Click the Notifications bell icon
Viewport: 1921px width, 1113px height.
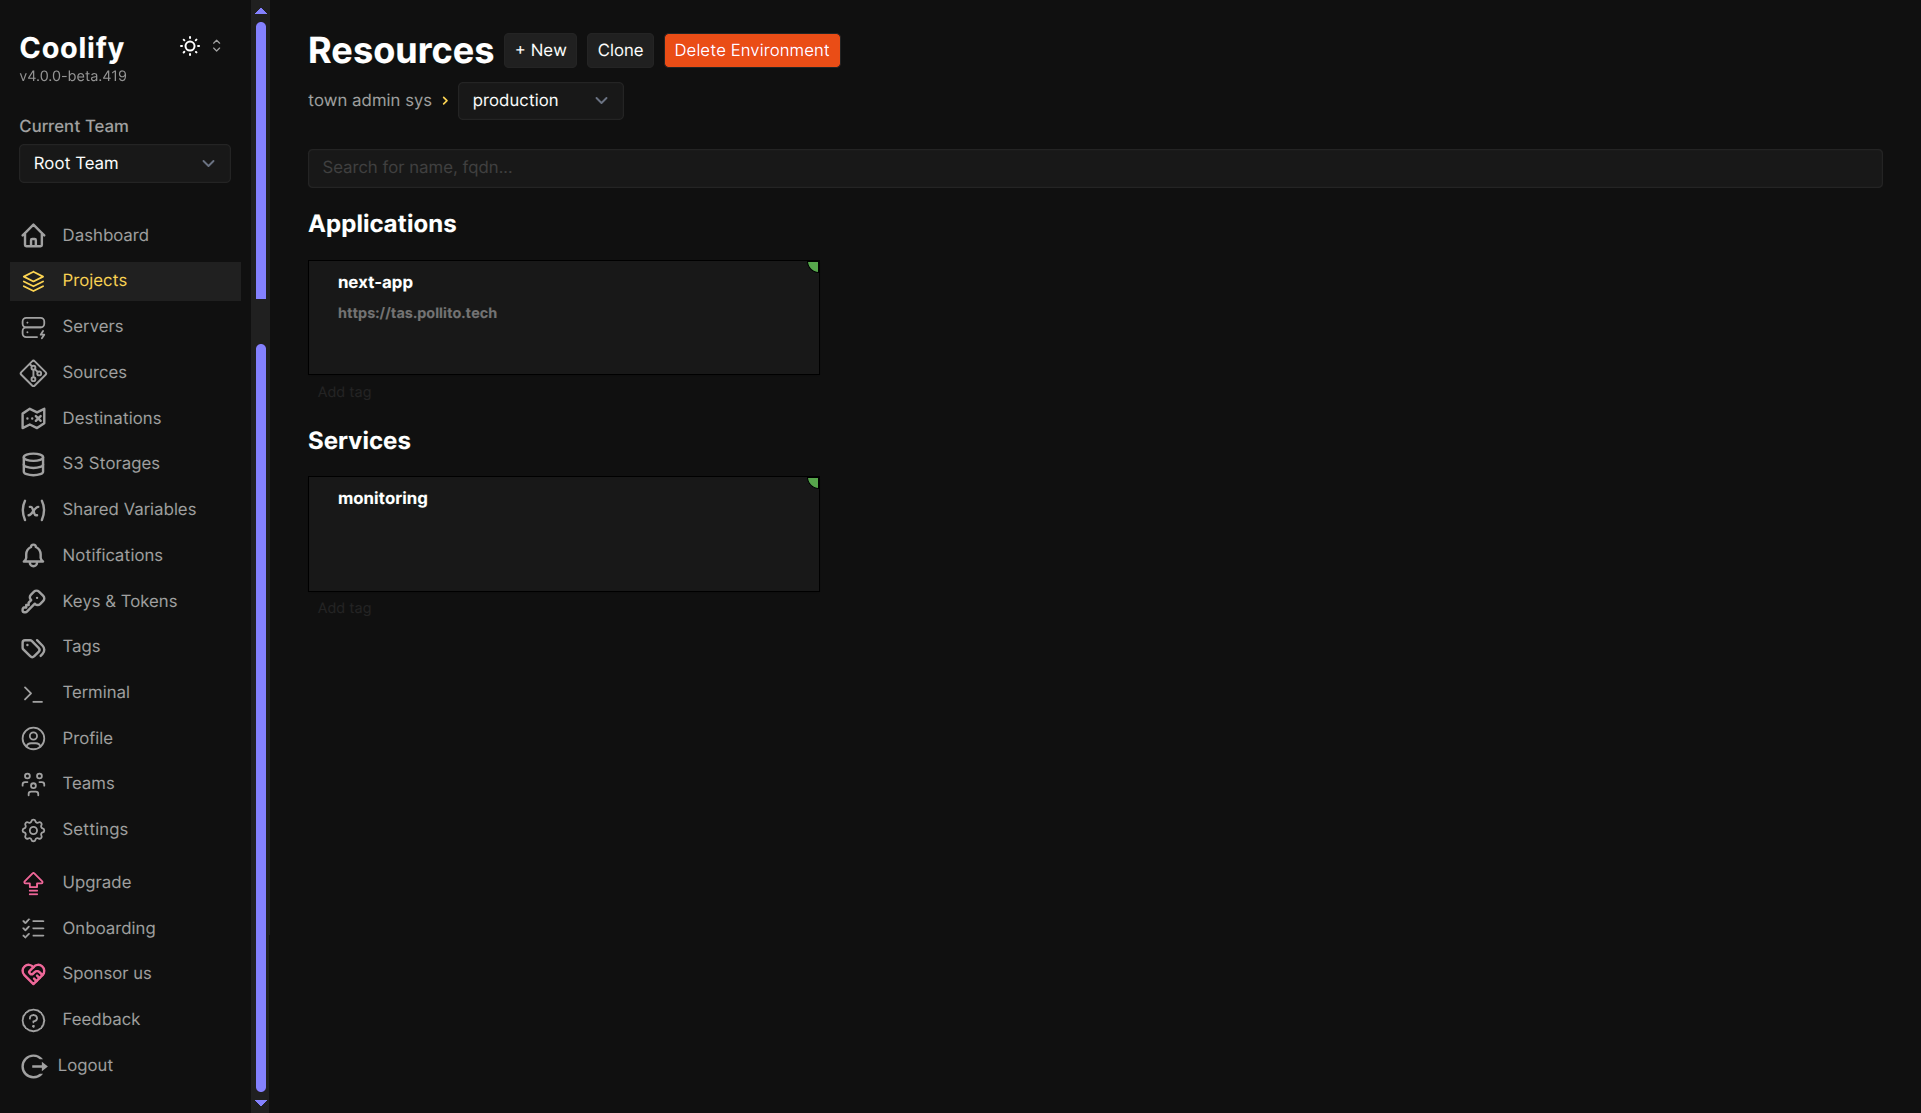[33, 555]
